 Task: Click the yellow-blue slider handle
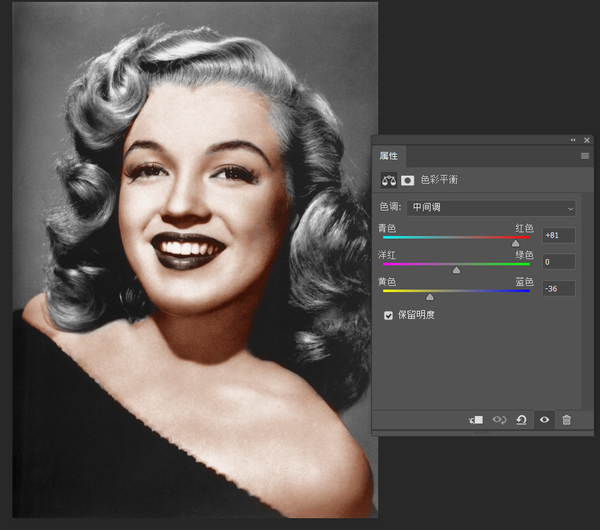[430, 297]
